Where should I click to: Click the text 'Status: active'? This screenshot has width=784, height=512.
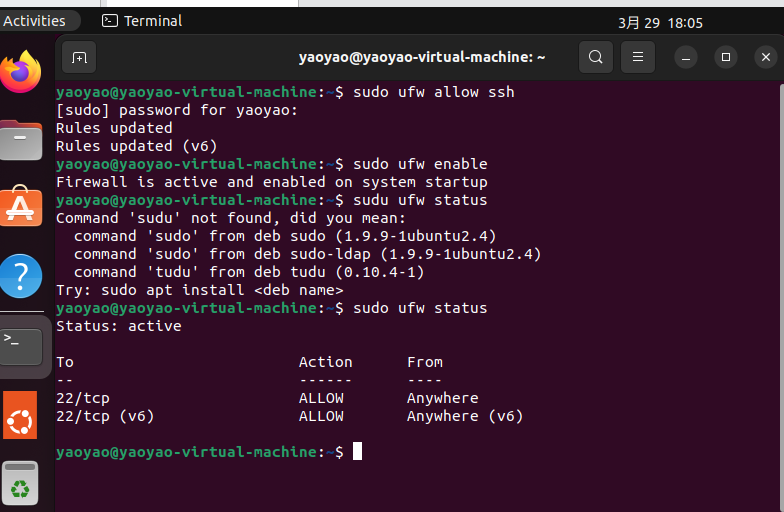click(x=118, y=326)
